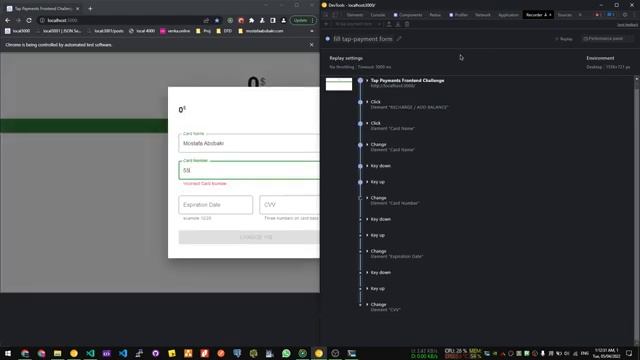This screenshot has height=360, width=640.
Task: Click the disabled charge button in form
Action: pos(249,237)
